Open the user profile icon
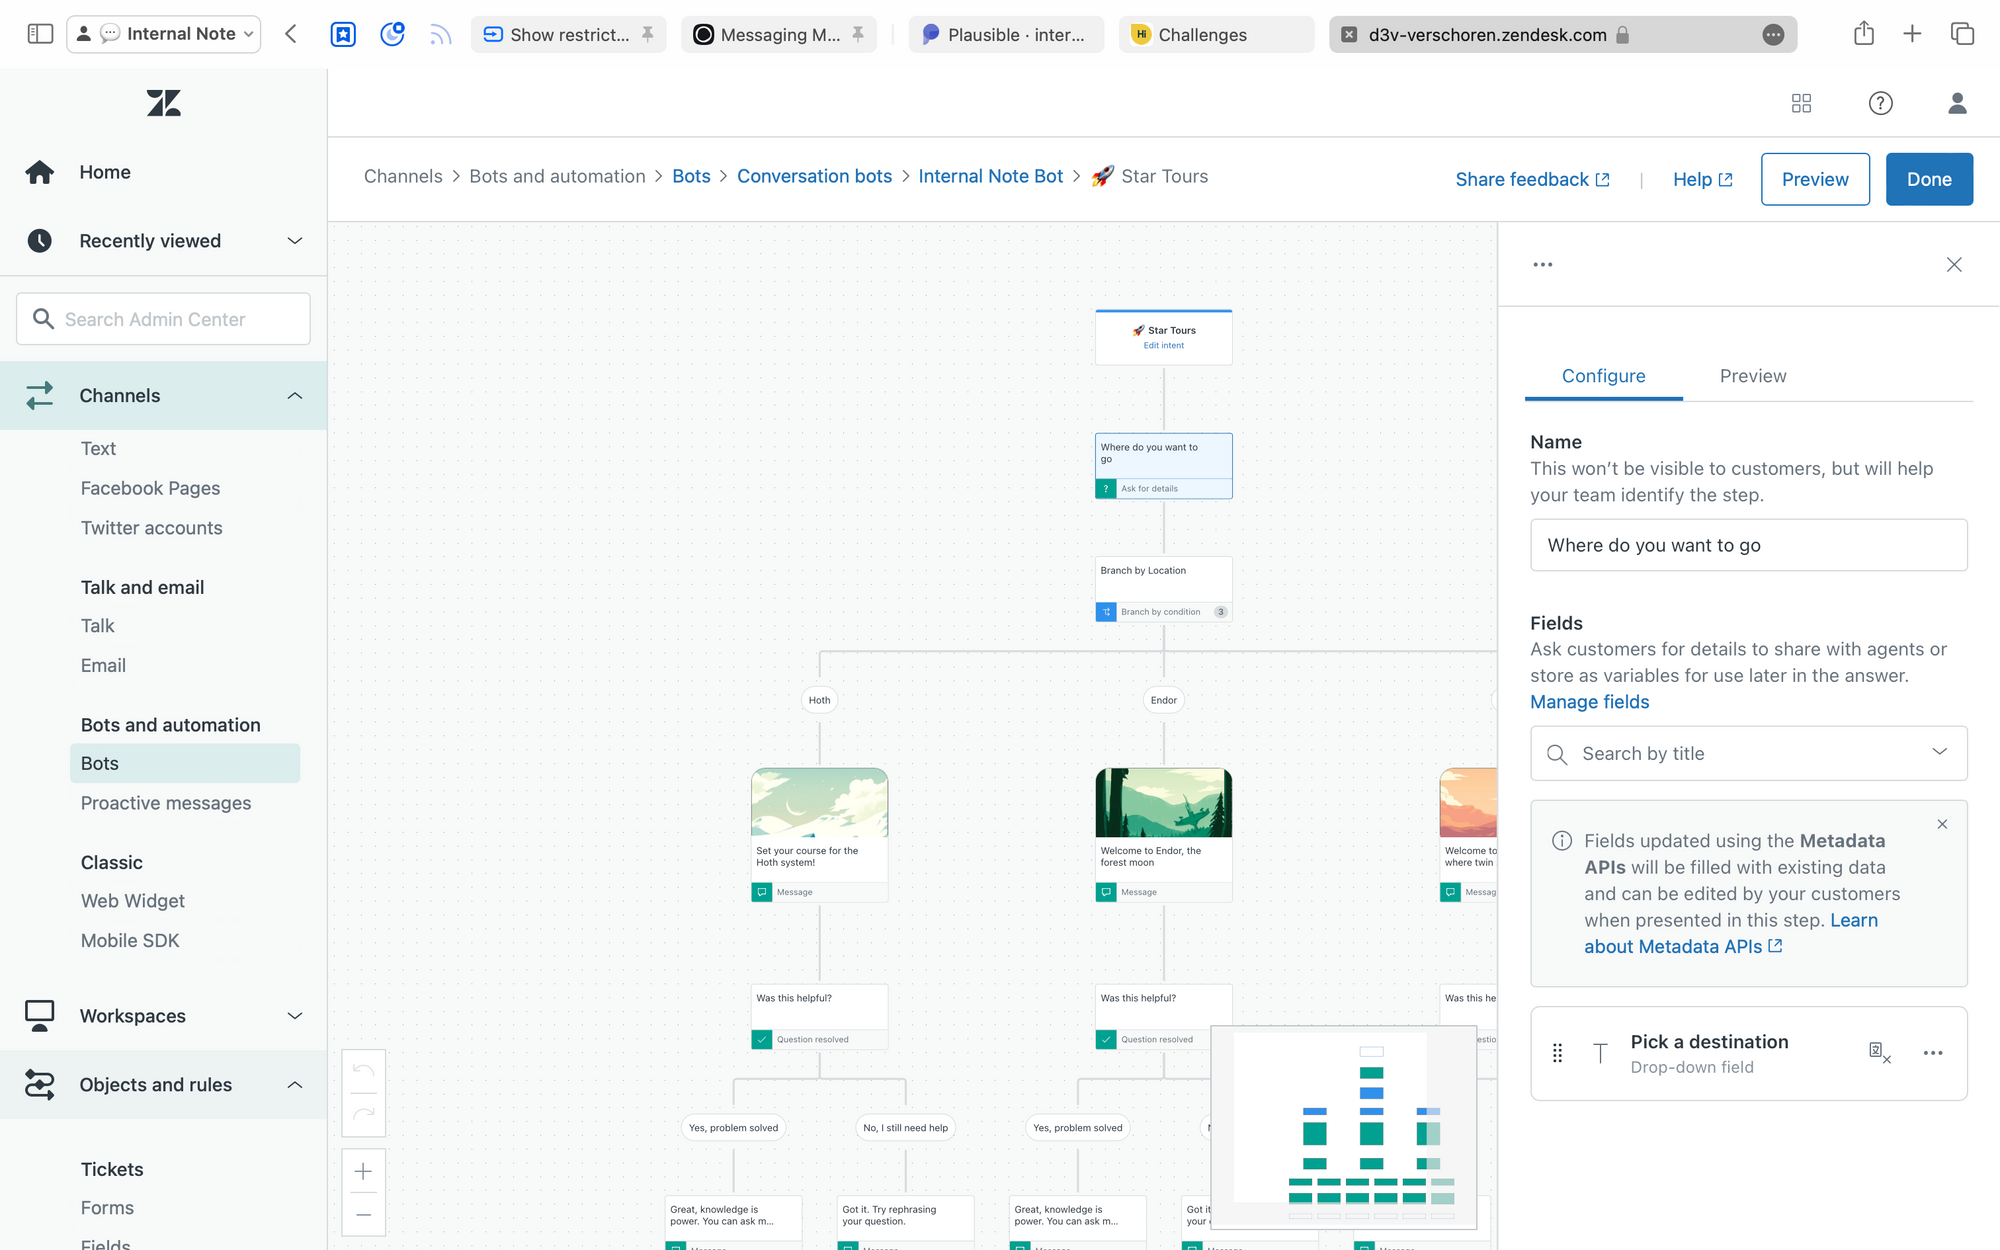2000x1250 pixels. click(1957, 103)
